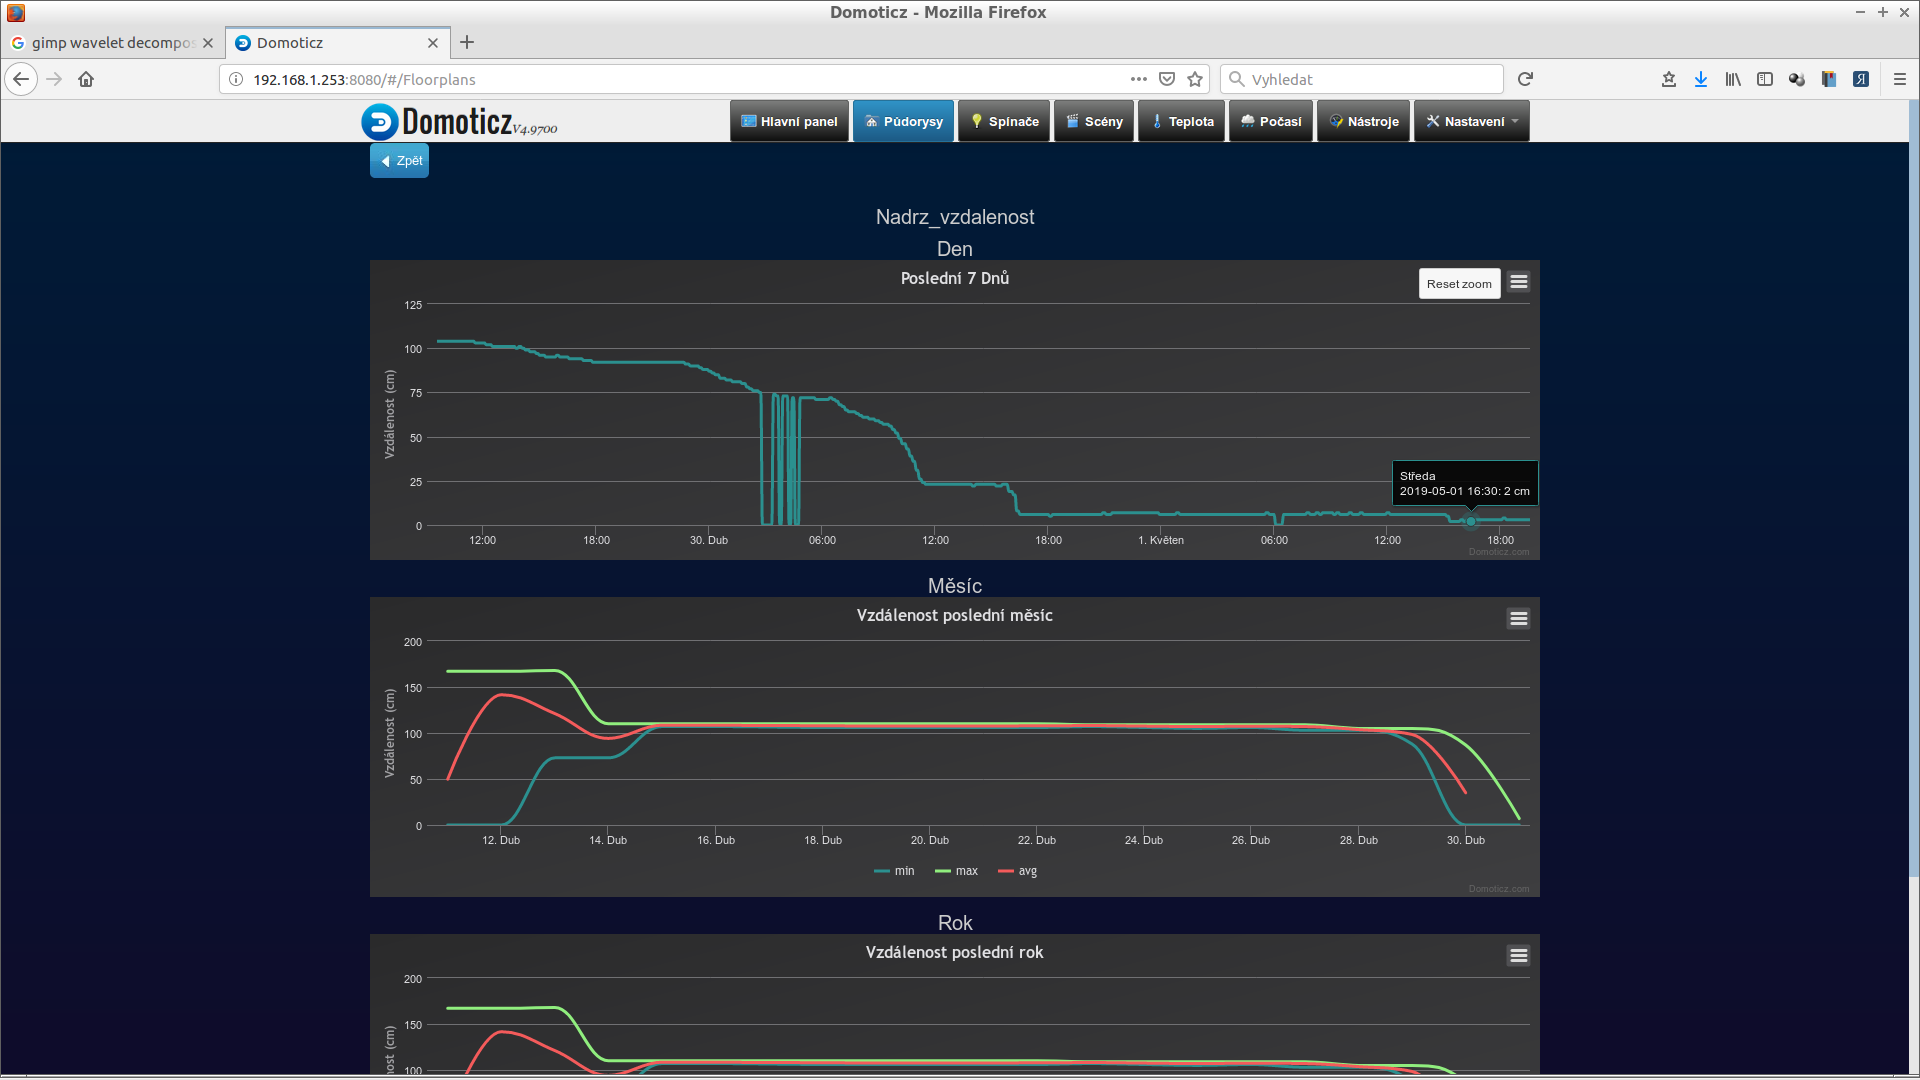Expand the Nastavení dropdown menu
This screenshot has height=1080, width=1920.
pyautogui.click(x=1471, y=122)
